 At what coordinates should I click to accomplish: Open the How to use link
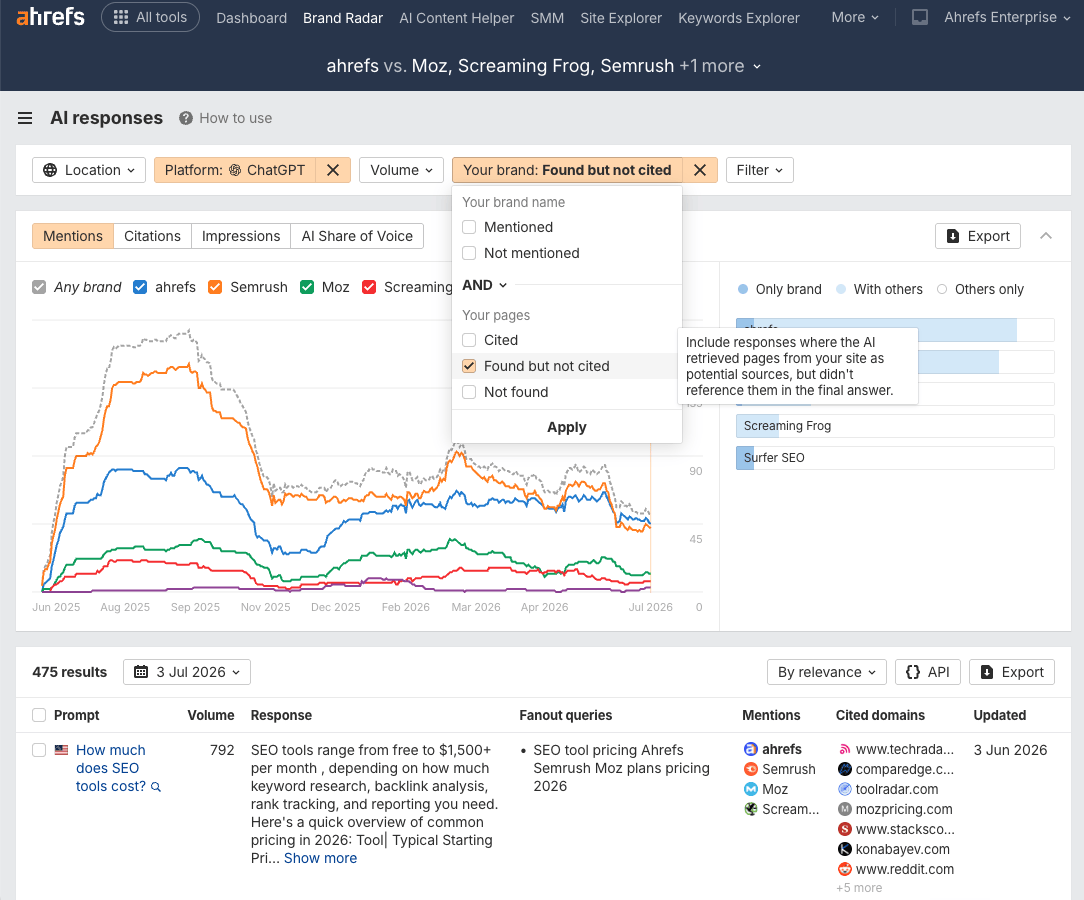[x=235, y=118]
